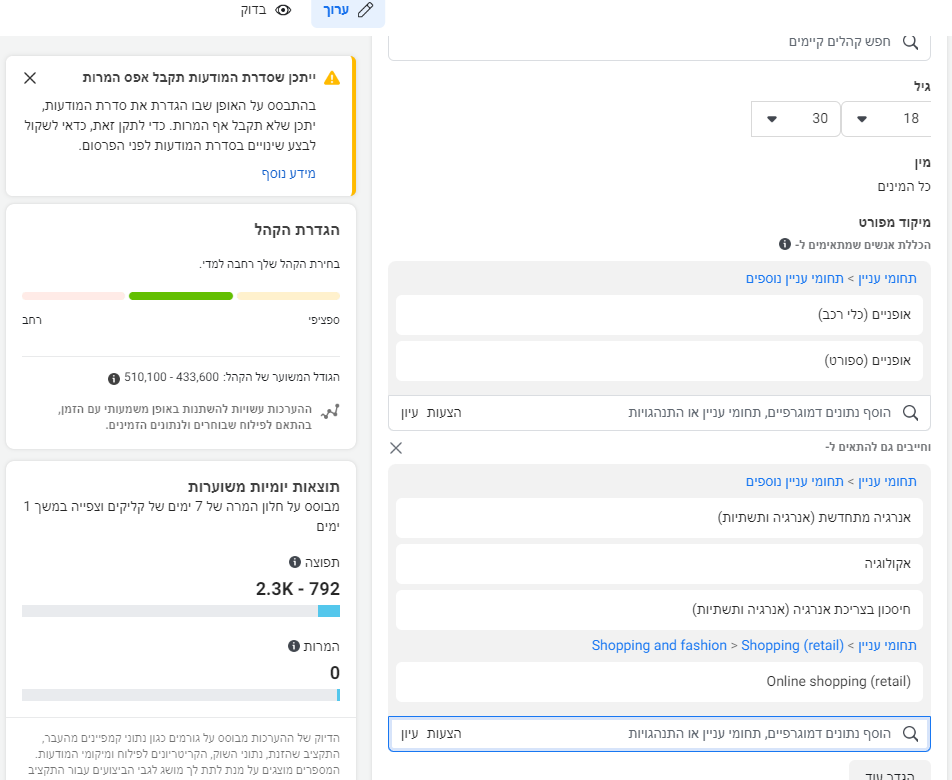This screenshot has height=780, width=952.
Task: Click info icon next to 'הכללת אנשים שמתאימים ל-'
Action: pyautogui.click(x=785, y=244)
